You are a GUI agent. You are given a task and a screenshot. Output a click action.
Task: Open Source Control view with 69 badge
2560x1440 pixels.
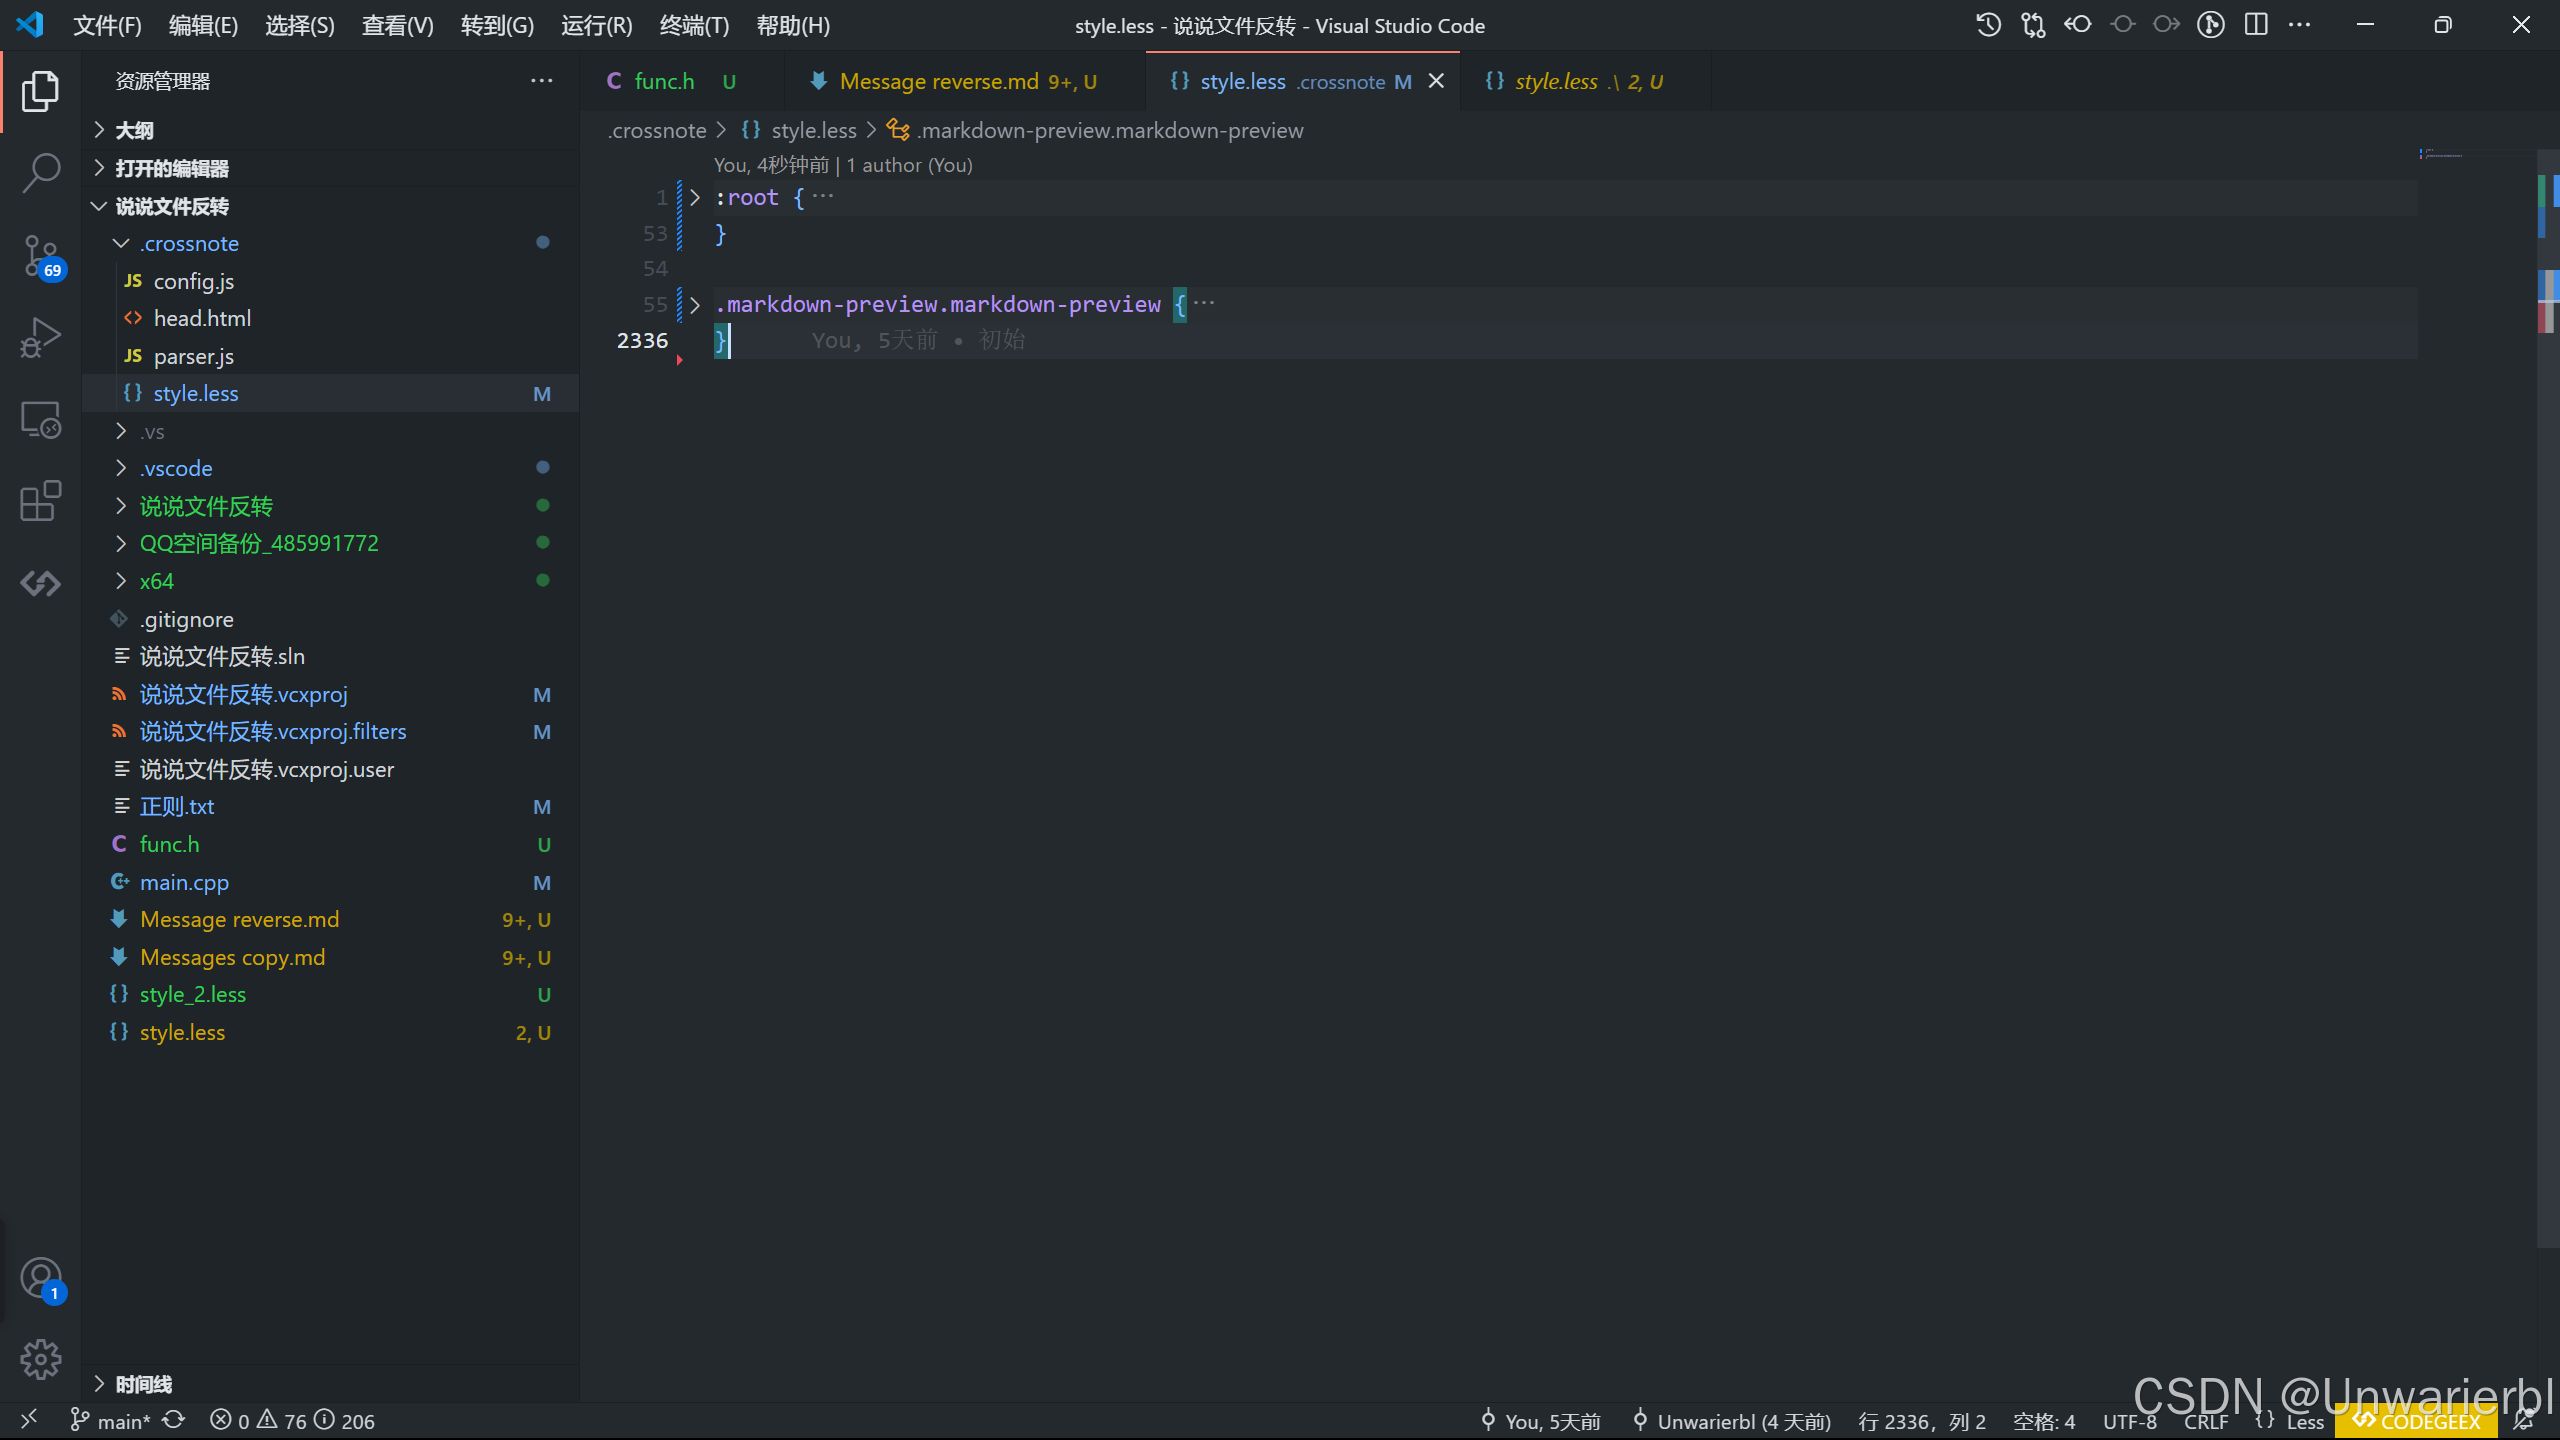[x=40, y=255]
